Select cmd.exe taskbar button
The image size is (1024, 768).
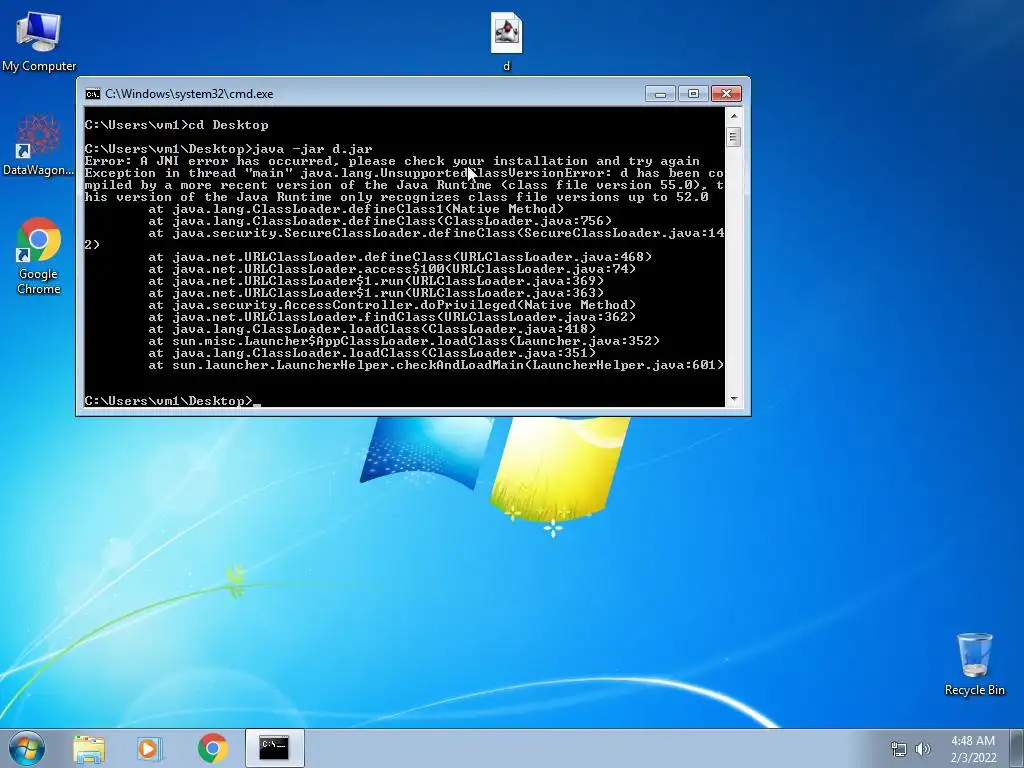274,748
